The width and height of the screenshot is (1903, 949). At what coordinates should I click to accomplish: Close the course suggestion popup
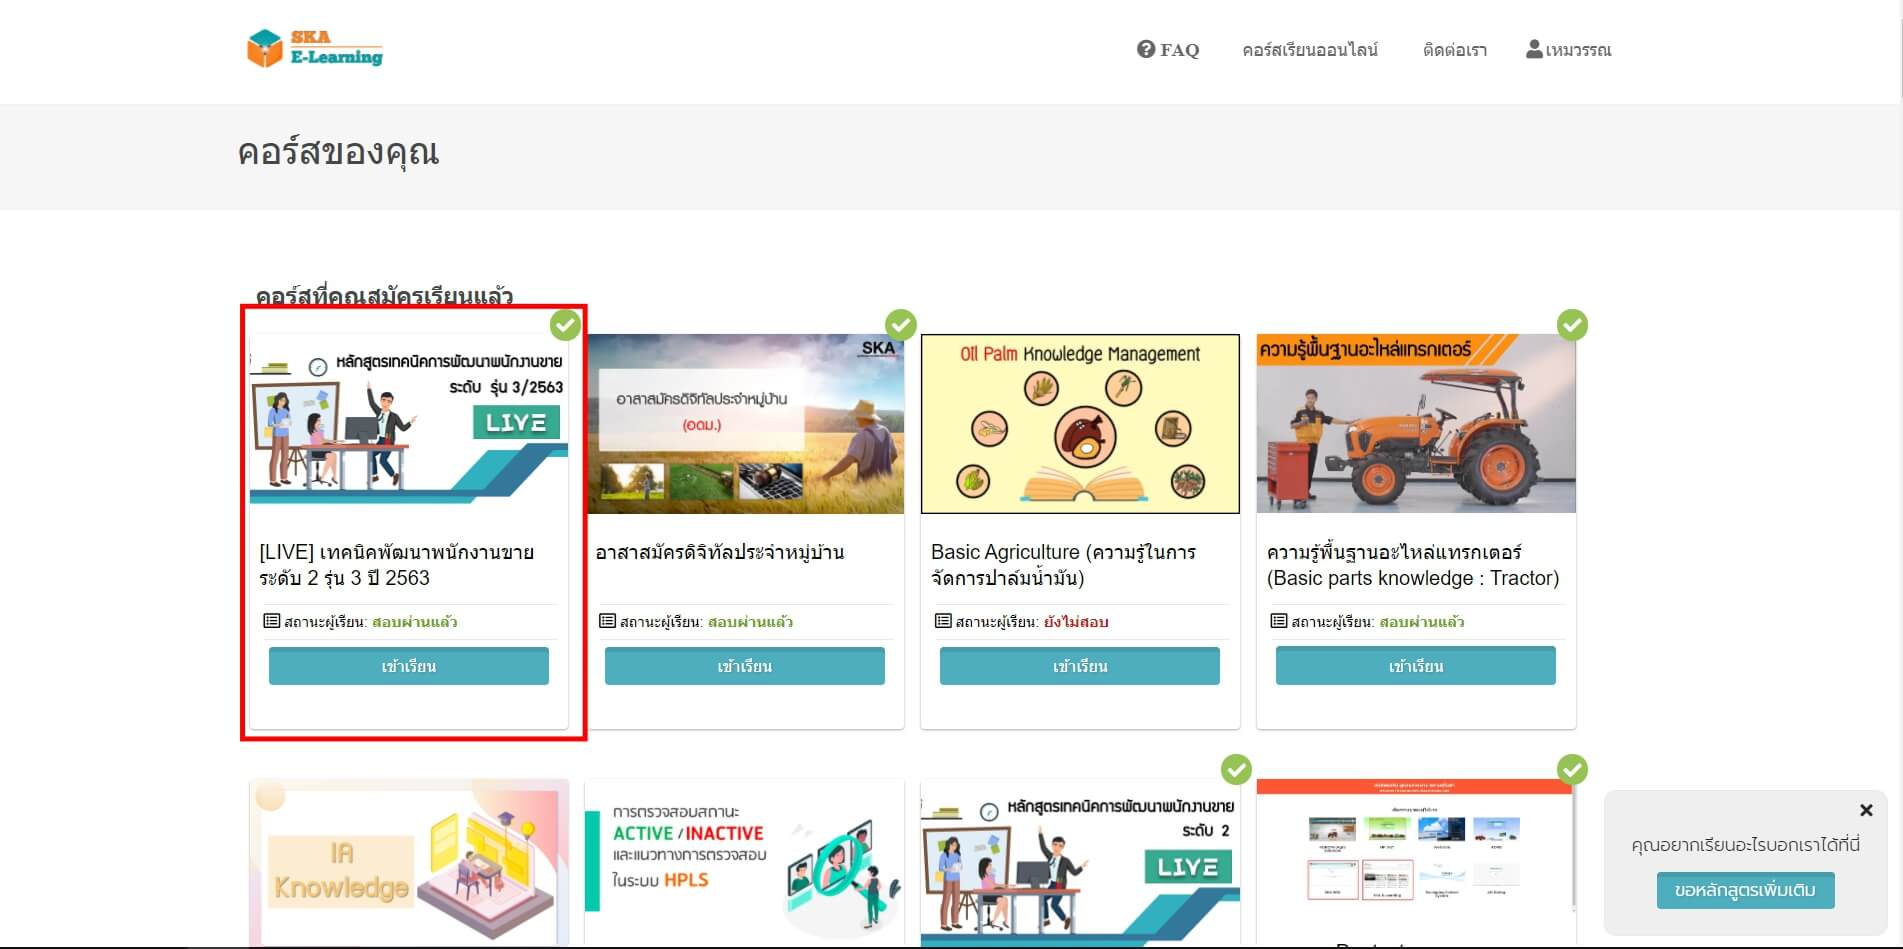[x=1865, y=810]
